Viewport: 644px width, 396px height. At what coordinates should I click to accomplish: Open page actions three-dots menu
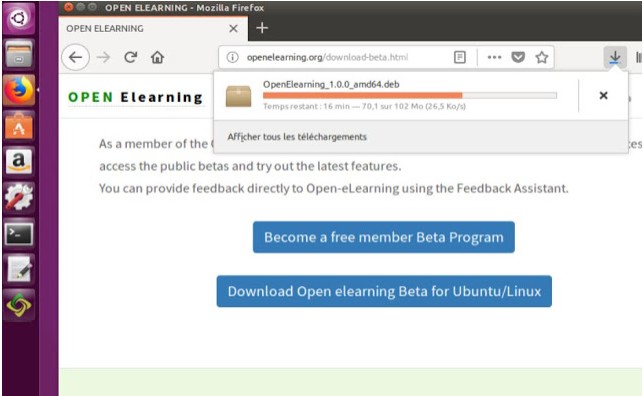tap(494, 57)
